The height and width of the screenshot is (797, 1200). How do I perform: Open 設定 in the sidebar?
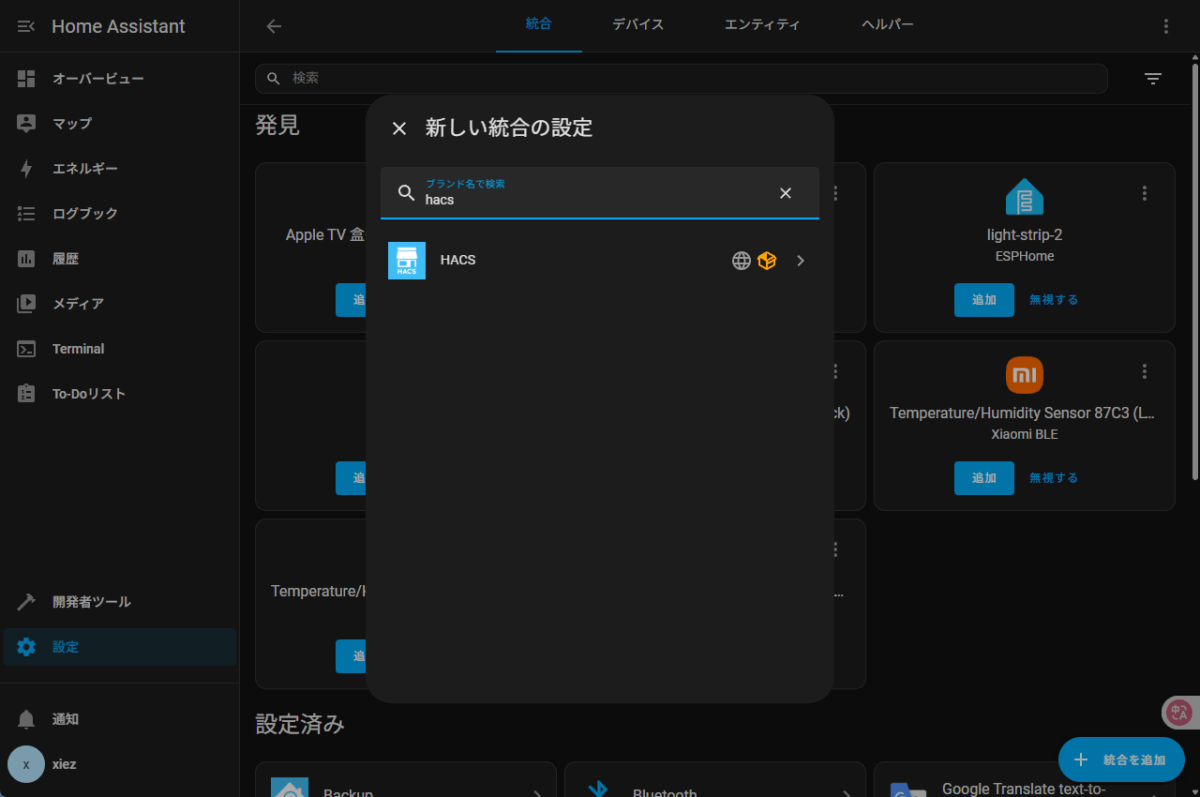(120, 647)
